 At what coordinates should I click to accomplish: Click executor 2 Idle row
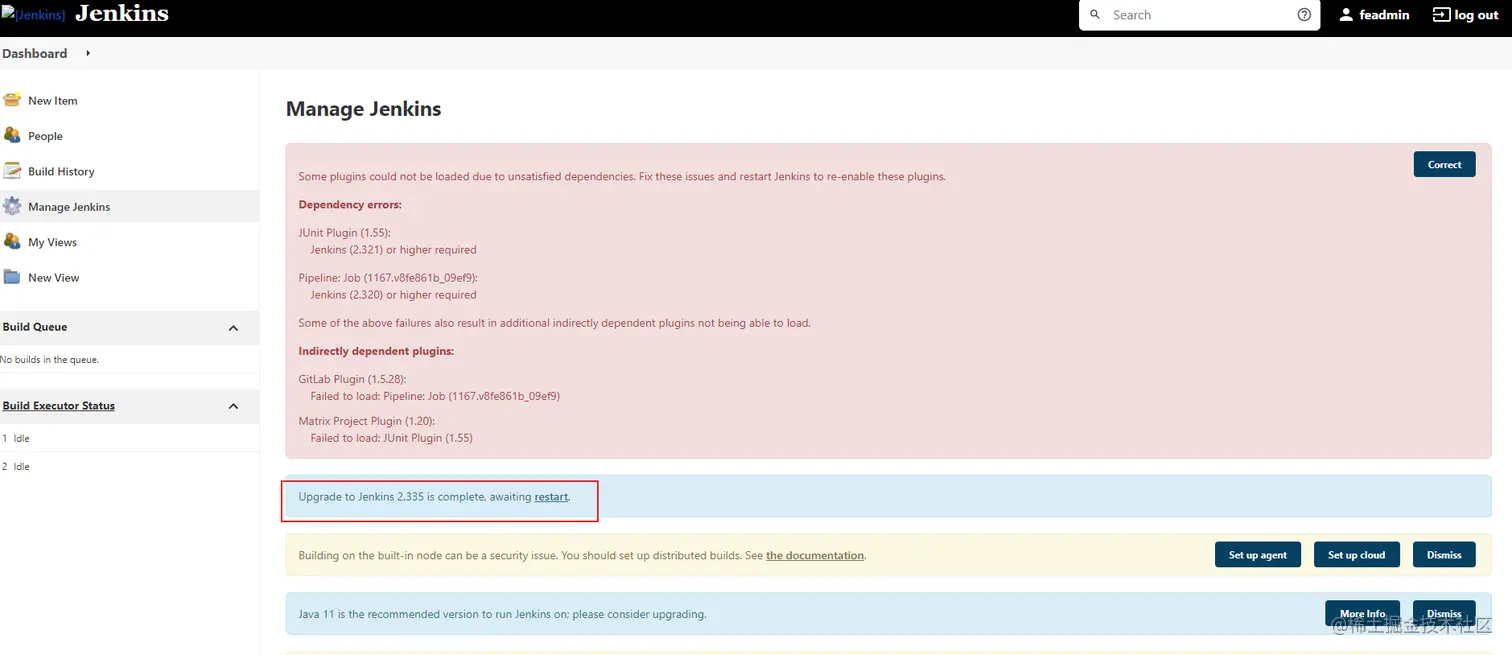(x=129, y=466)
